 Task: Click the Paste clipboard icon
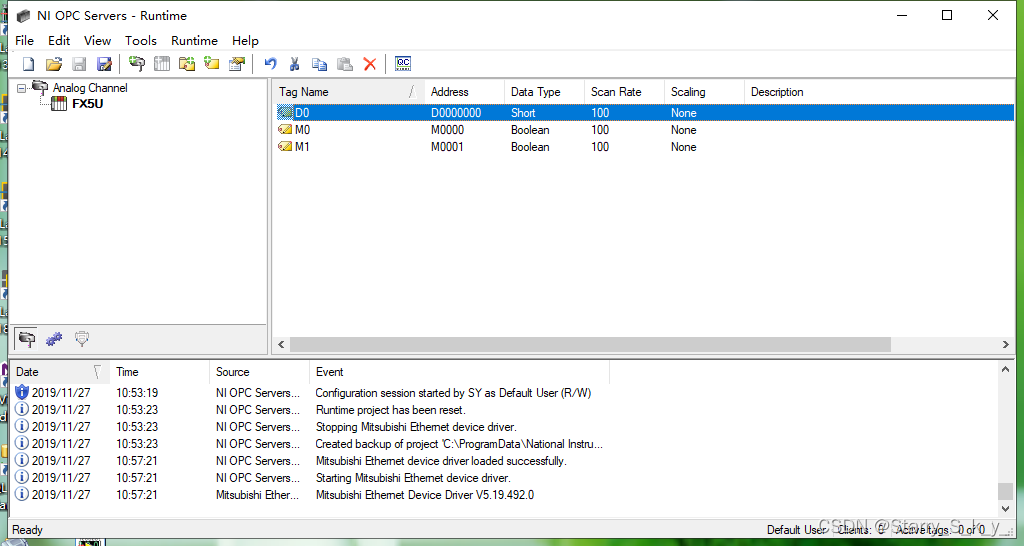pyautogui.click(x=344, y=64)
